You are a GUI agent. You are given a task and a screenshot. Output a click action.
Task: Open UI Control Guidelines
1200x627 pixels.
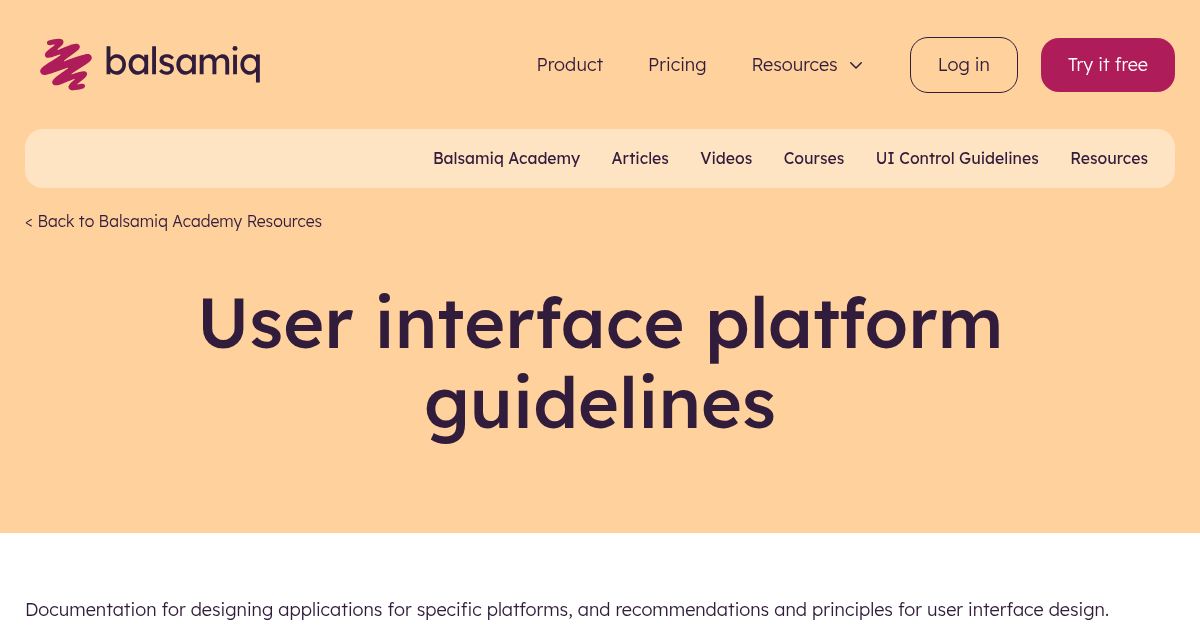coord(957,158)
